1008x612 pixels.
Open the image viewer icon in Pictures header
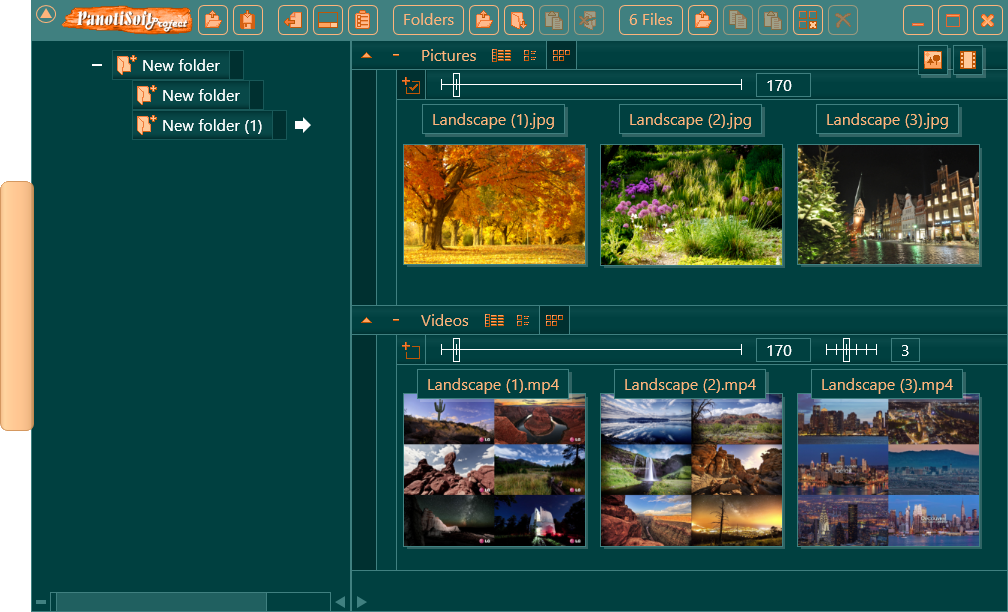pos(933,60)
